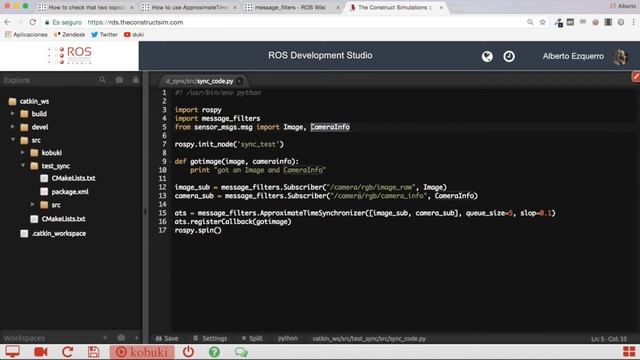640x360 pixels.
Task: Click 'rospy.spin()' on line 17
Action: pos(198,230)
